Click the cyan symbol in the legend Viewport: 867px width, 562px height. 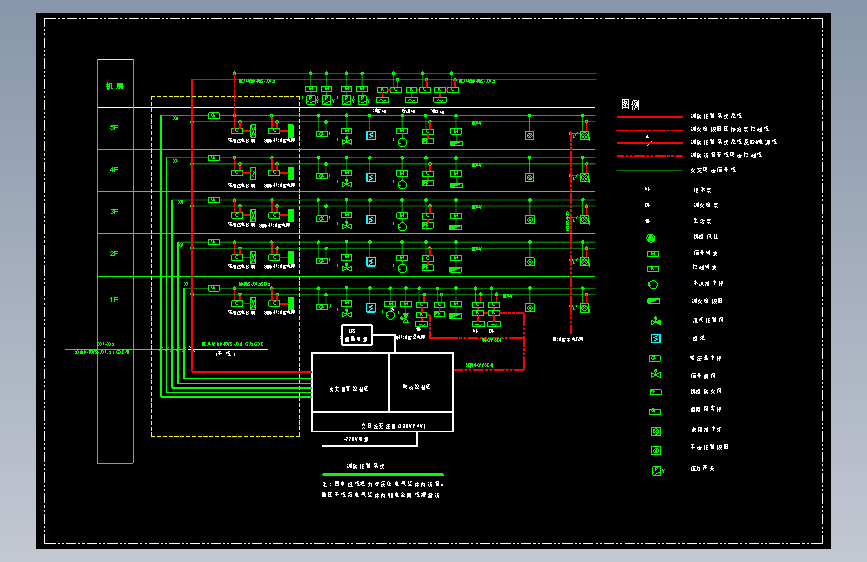[x=656, y=339]
